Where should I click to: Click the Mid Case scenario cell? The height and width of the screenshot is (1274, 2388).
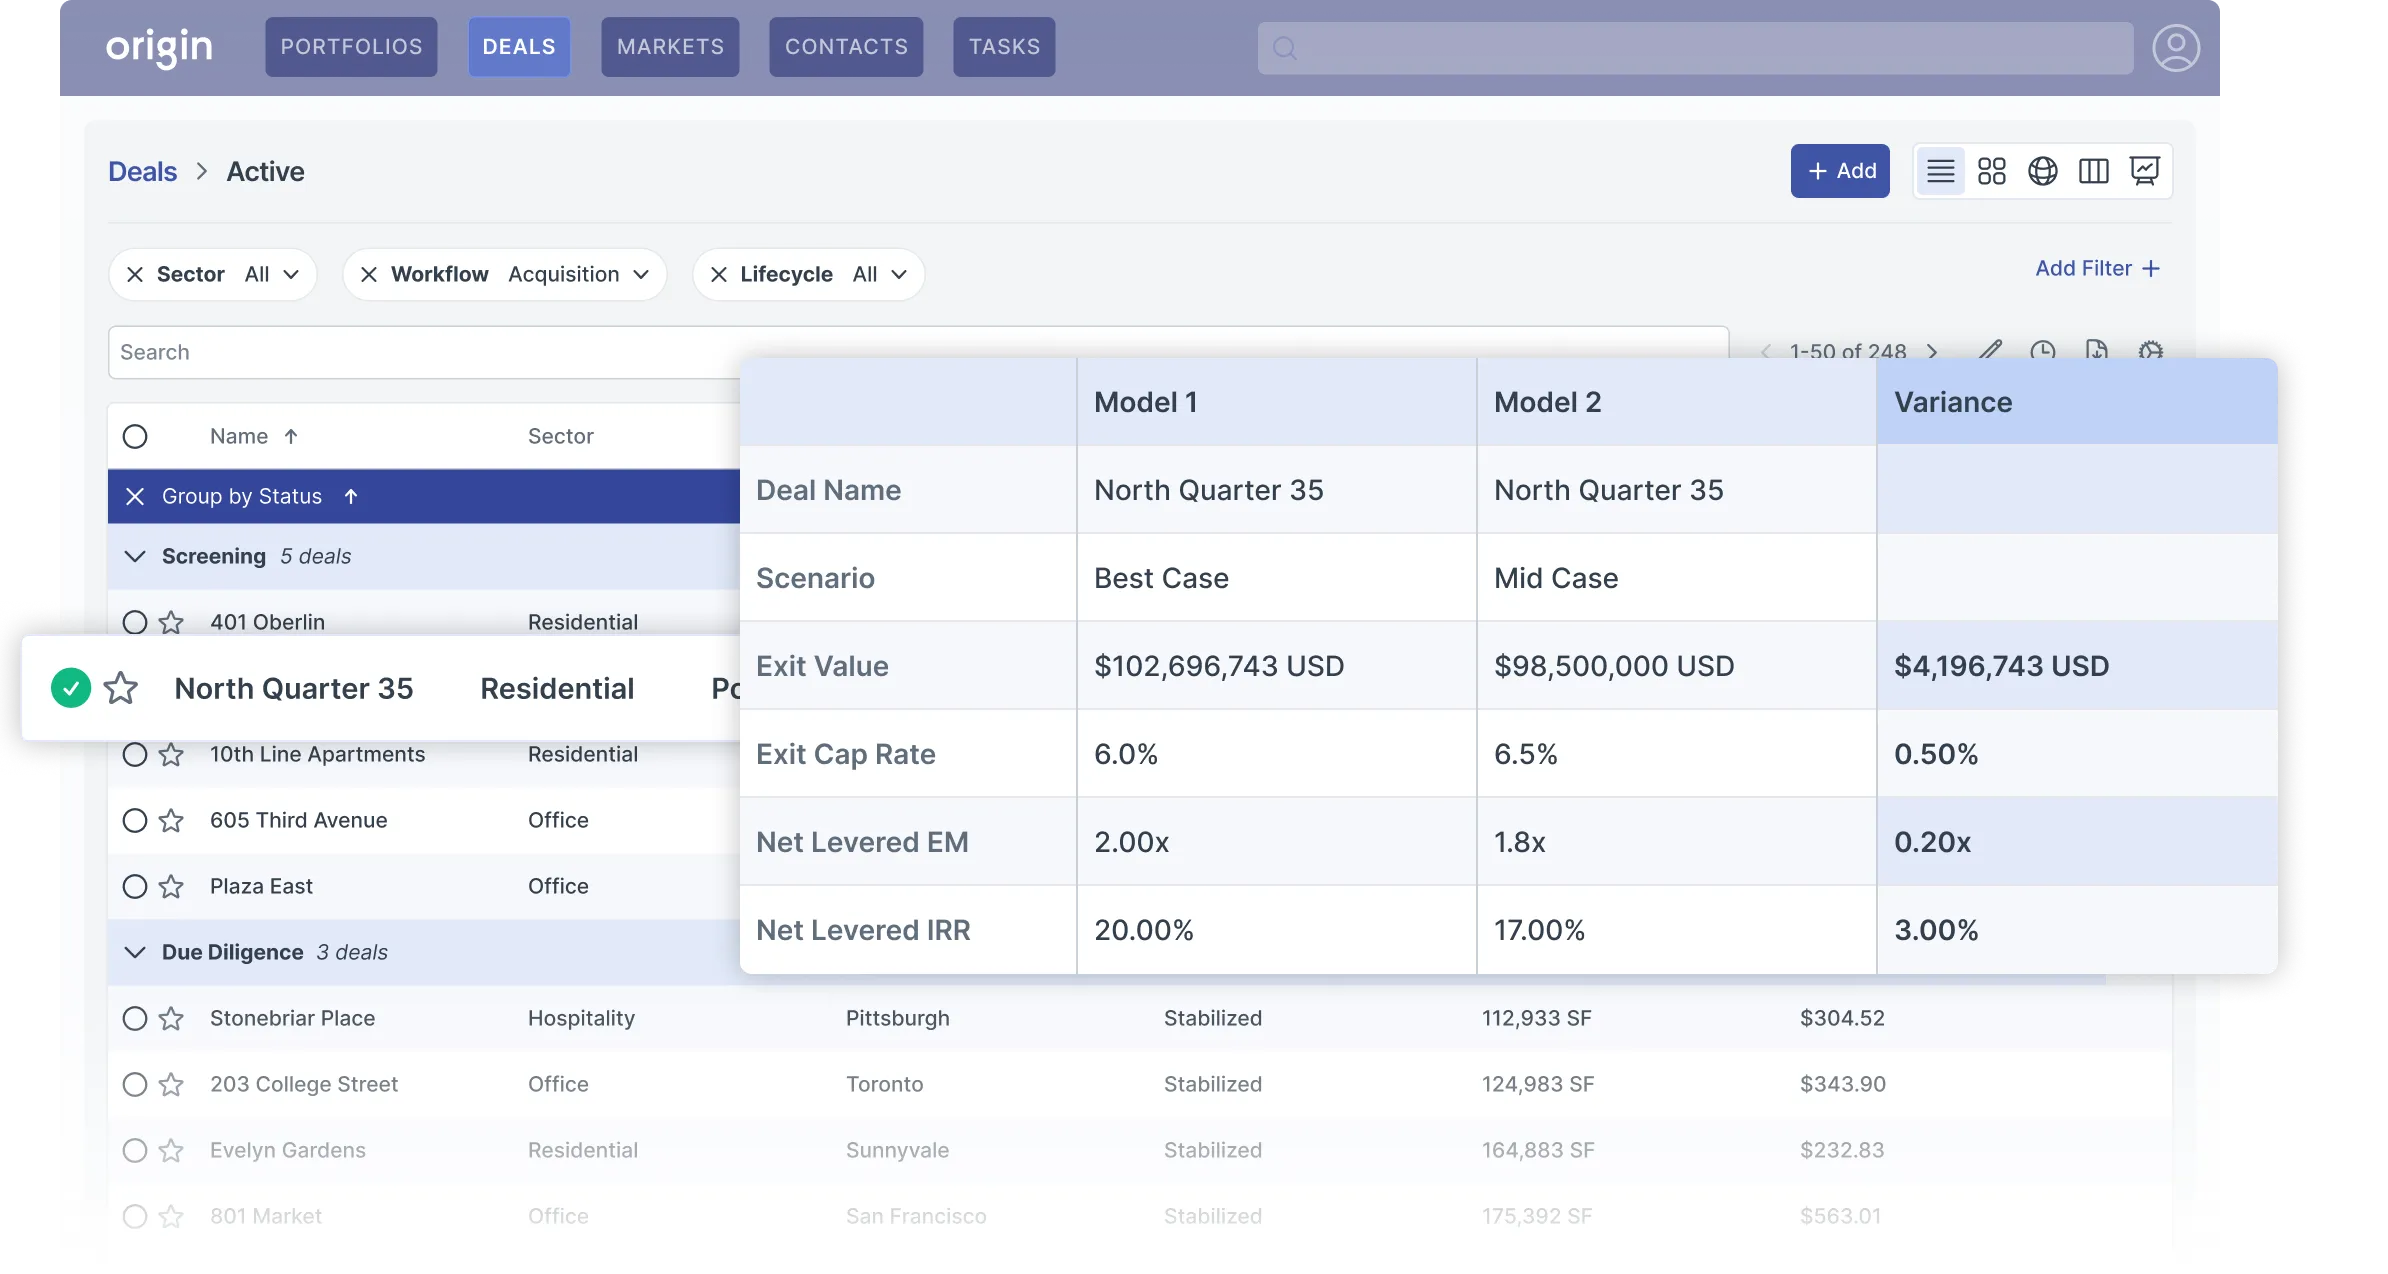pyautogui.click(x=1676, y=578)
